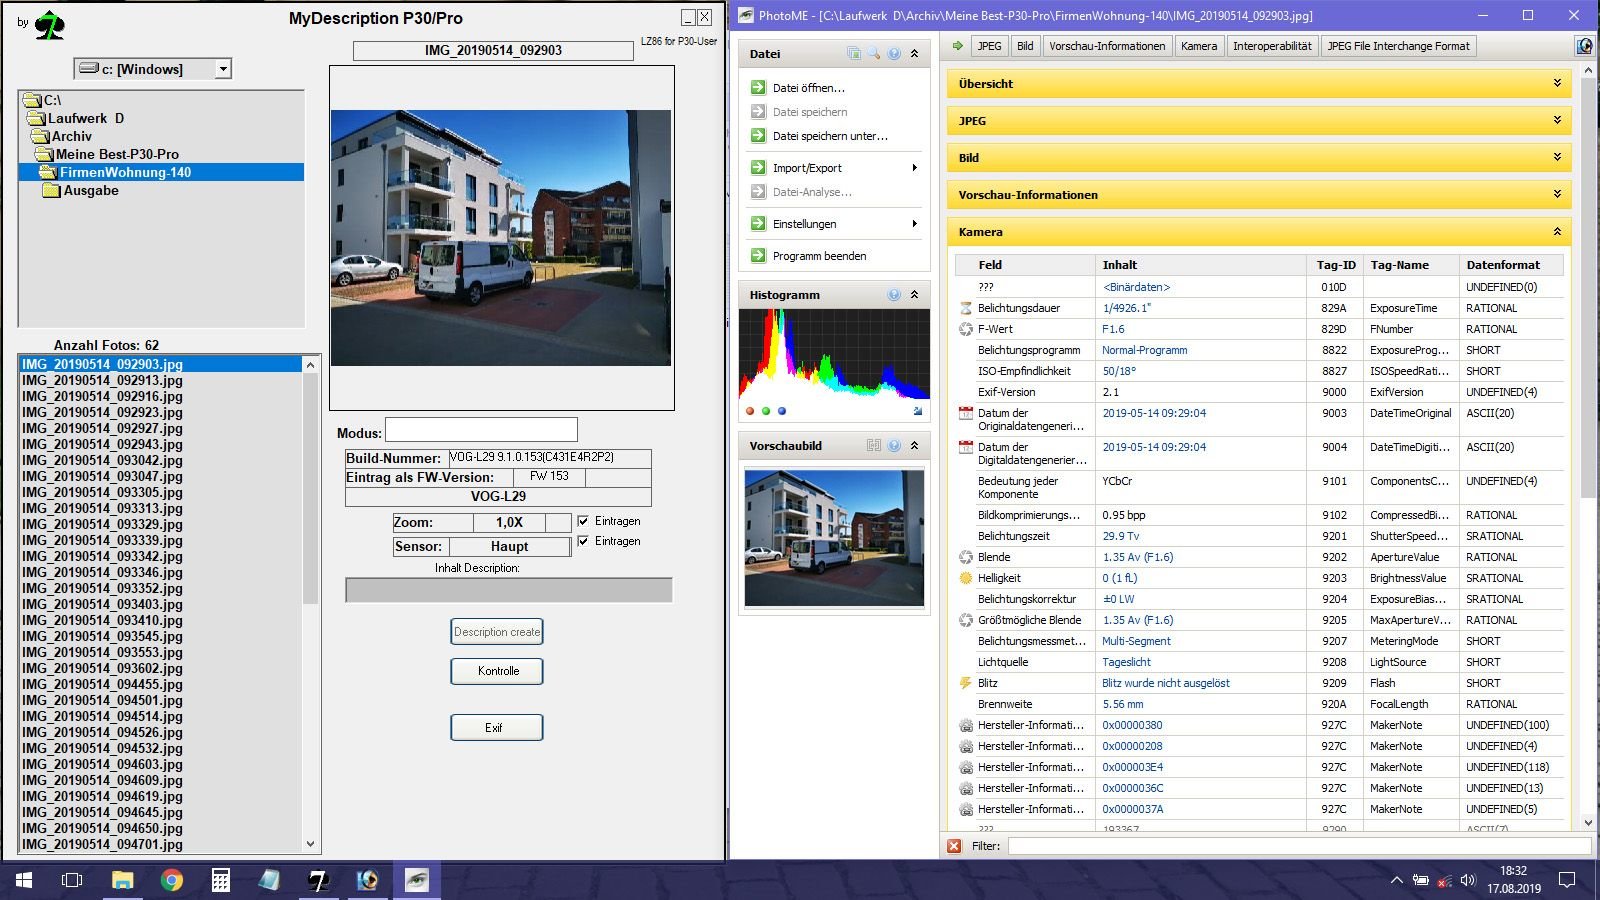Toggle green channel dot in histogram
This screenshot has height=900, width=1600.
coord(766,411)
